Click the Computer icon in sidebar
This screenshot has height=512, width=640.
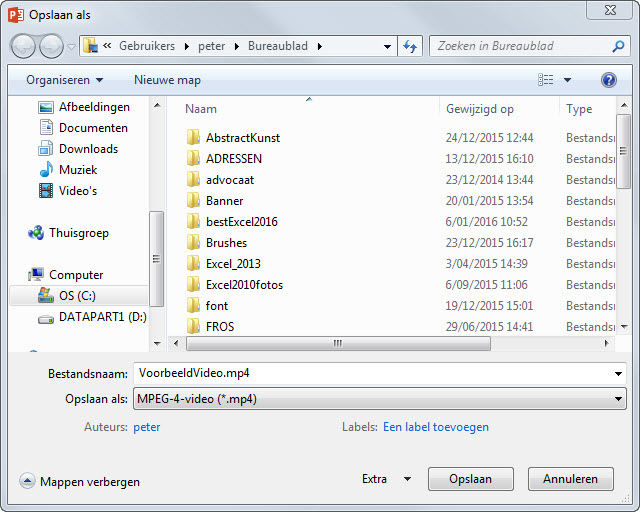pyautogui.click(x=36, y=274)
